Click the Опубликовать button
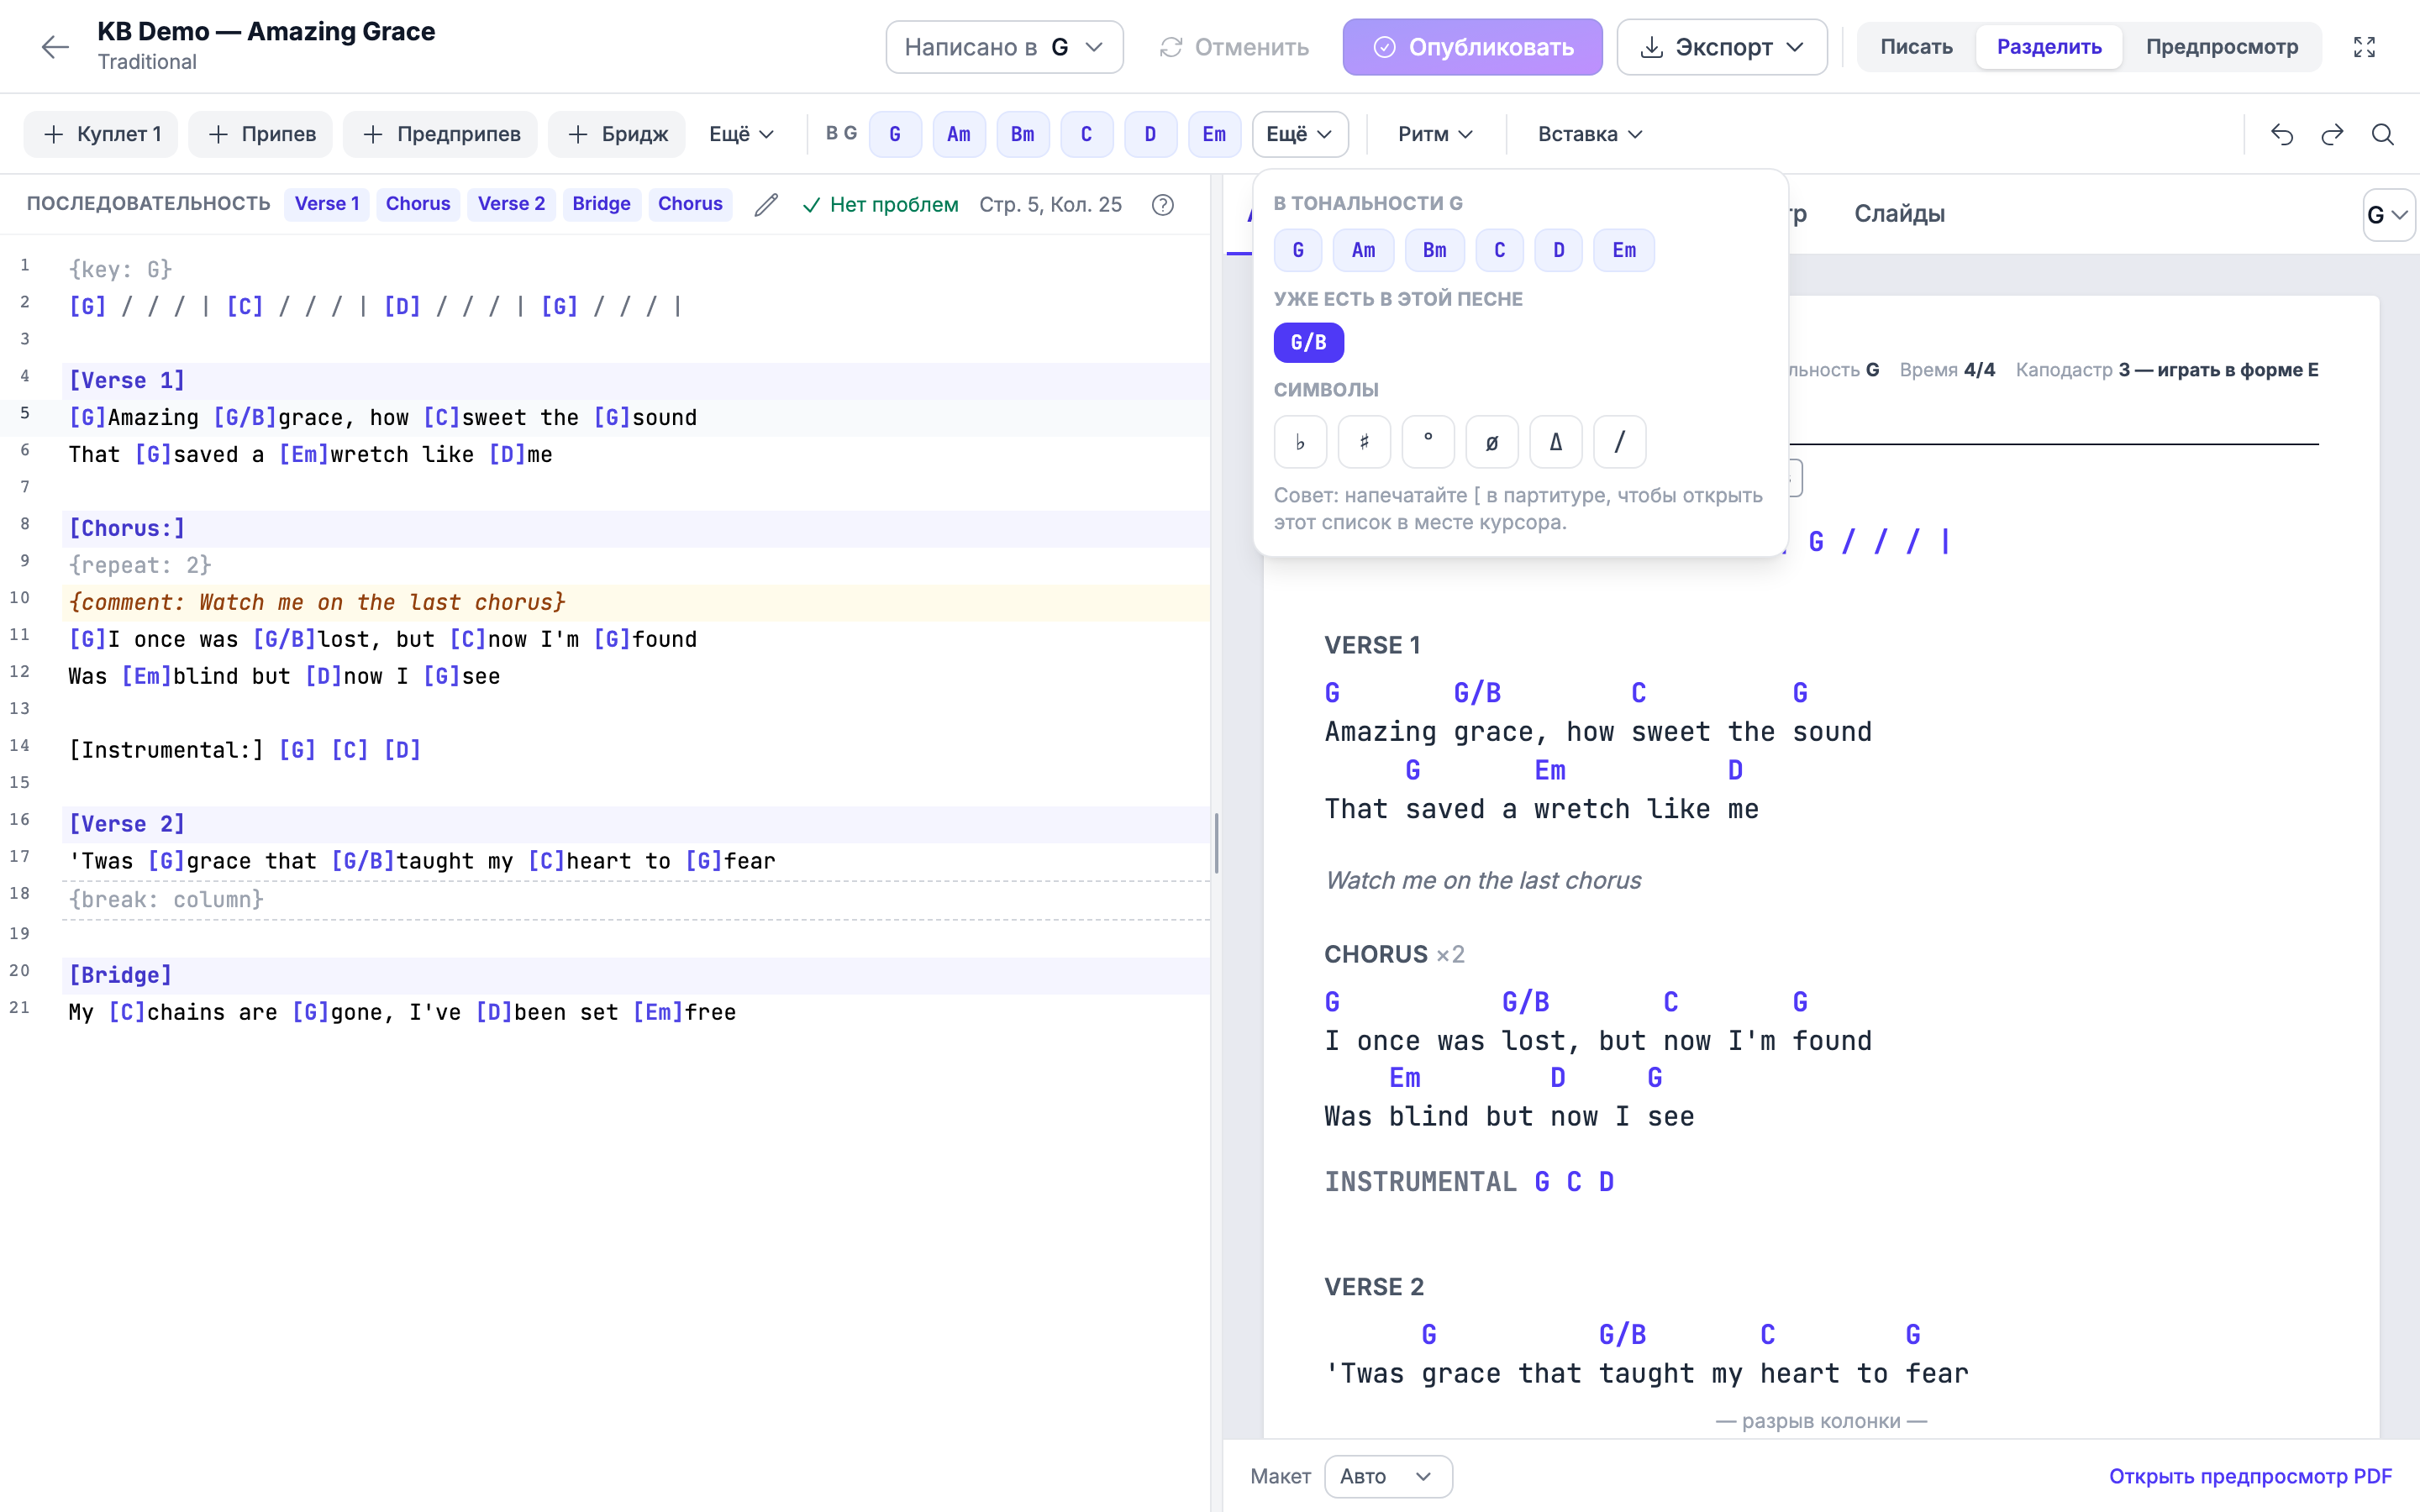Image resolution: width=2420 pixels, height=1512 pixels. (1472, 47)
